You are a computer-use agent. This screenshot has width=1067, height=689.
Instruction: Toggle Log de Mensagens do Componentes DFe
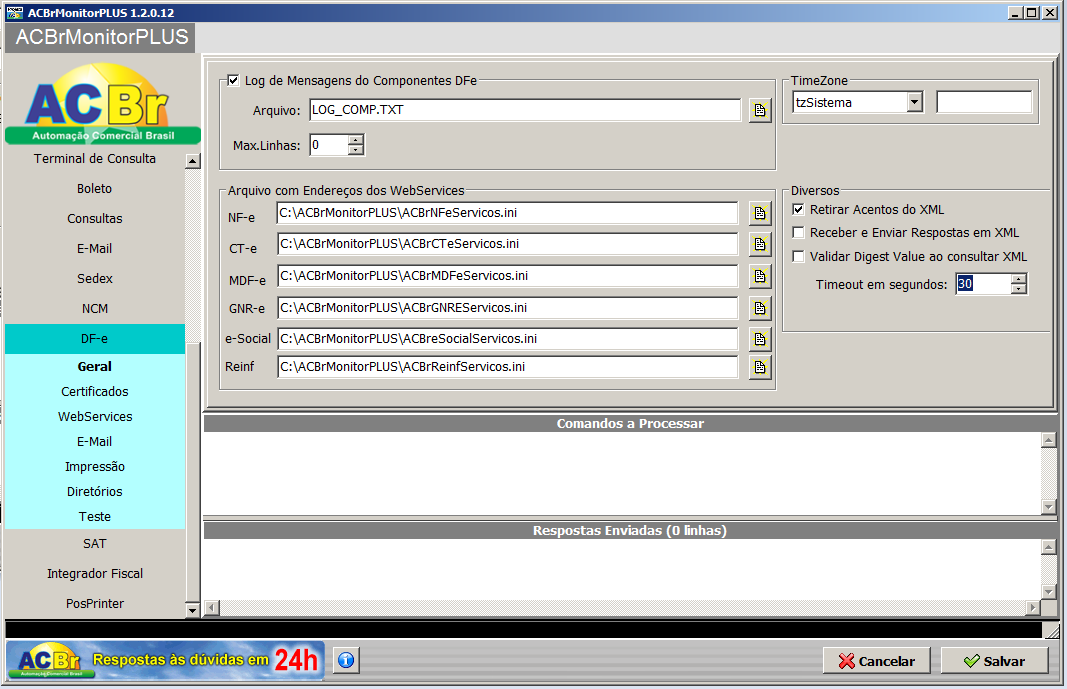tap(233, 80)
